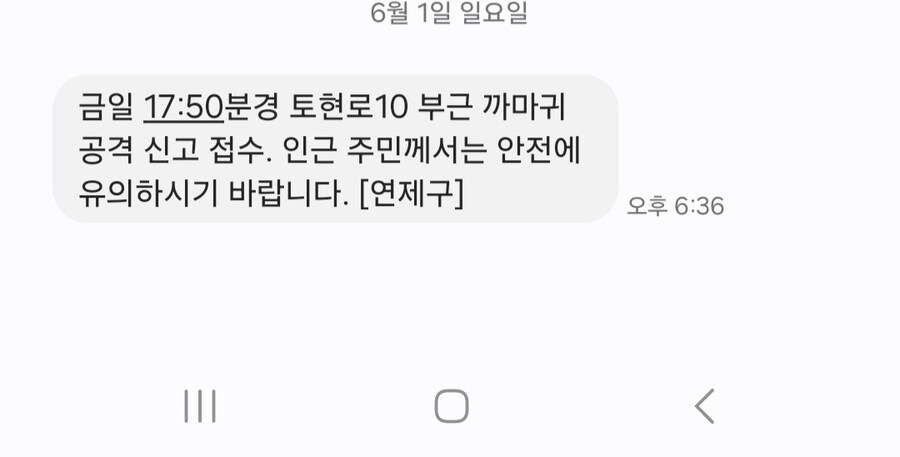Tap the word 부근 in first line
Image resolution: width=900 pixels, height=457 pixels.
pos(445,107)
